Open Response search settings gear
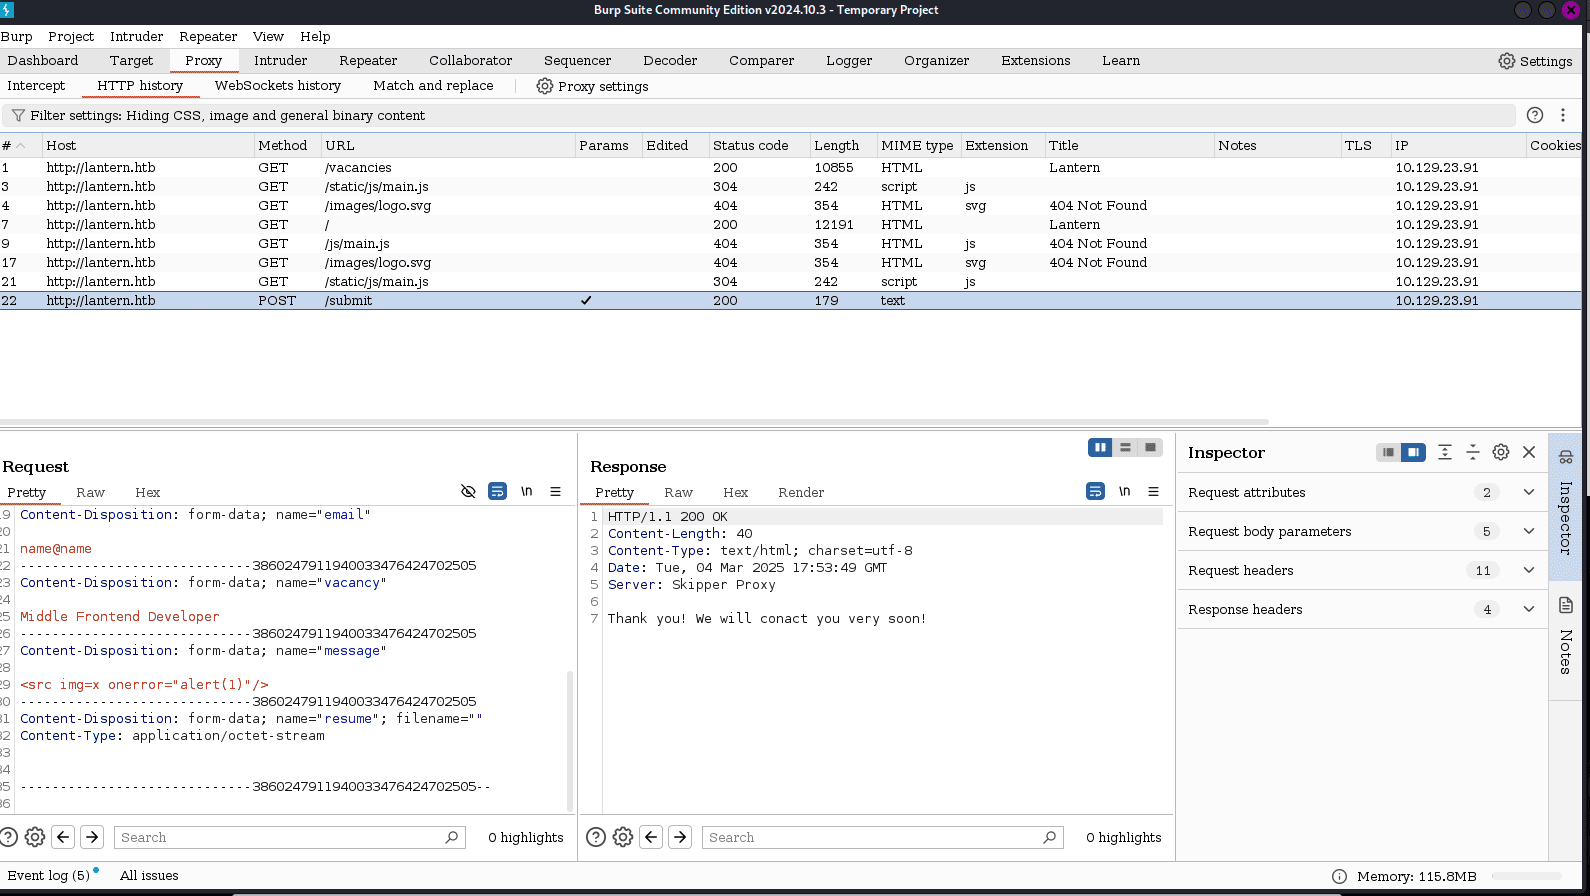The height and width of the screenshot is (896, 1590). 623,837
